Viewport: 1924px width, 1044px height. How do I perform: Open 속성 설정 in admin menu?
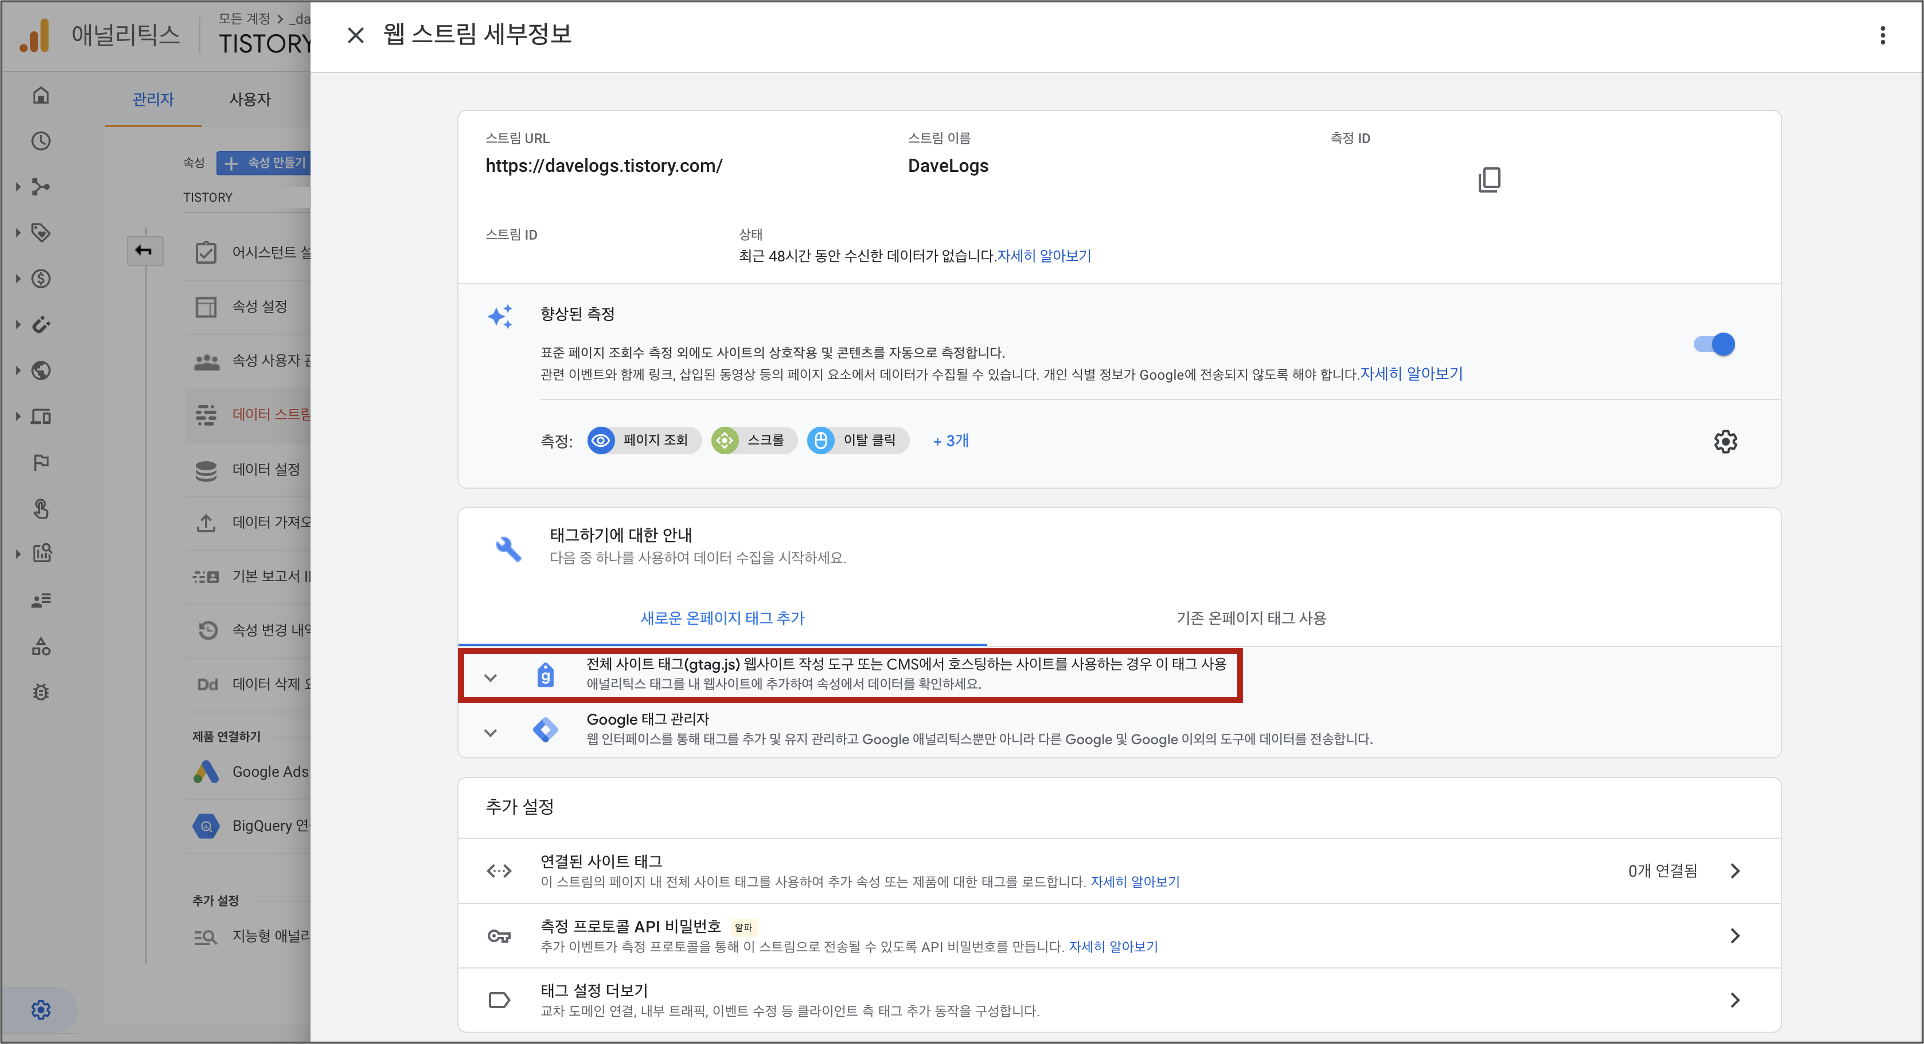pos(250,306)
